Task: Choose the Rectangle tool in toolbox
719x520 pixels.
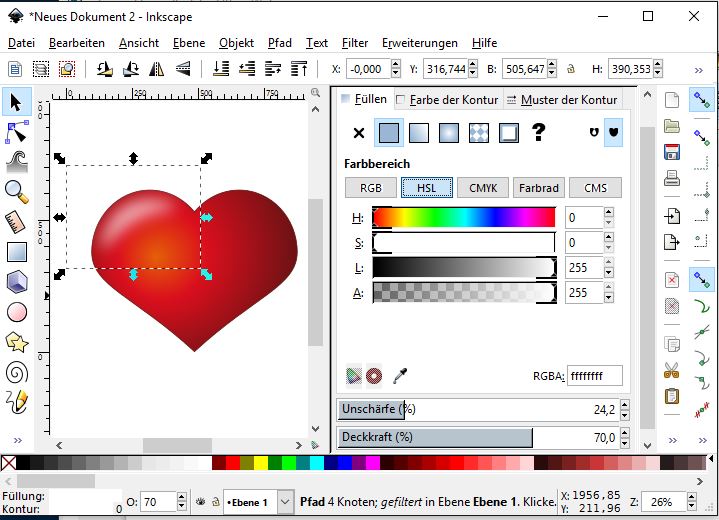Action: [16, 252]
